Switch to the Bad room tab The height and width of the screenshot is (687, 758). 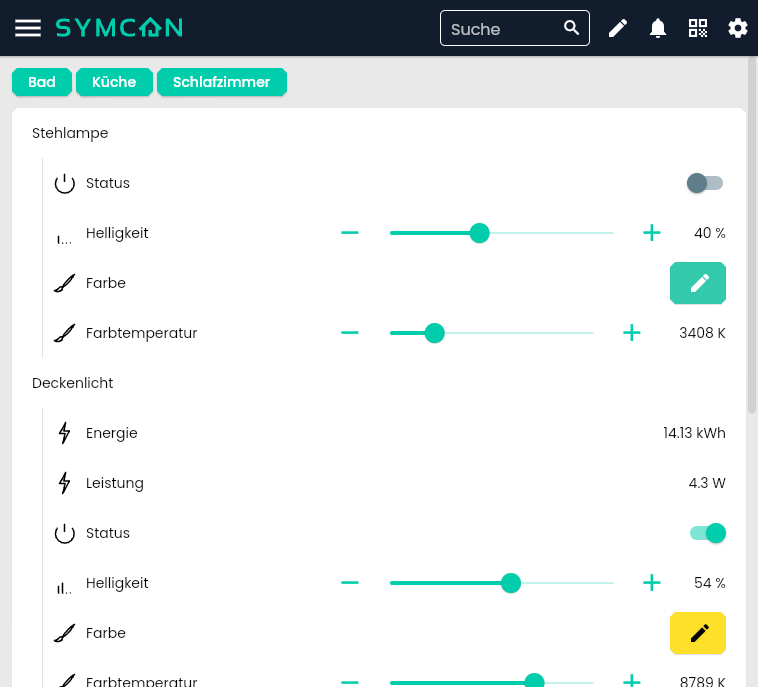pos(42,82)
